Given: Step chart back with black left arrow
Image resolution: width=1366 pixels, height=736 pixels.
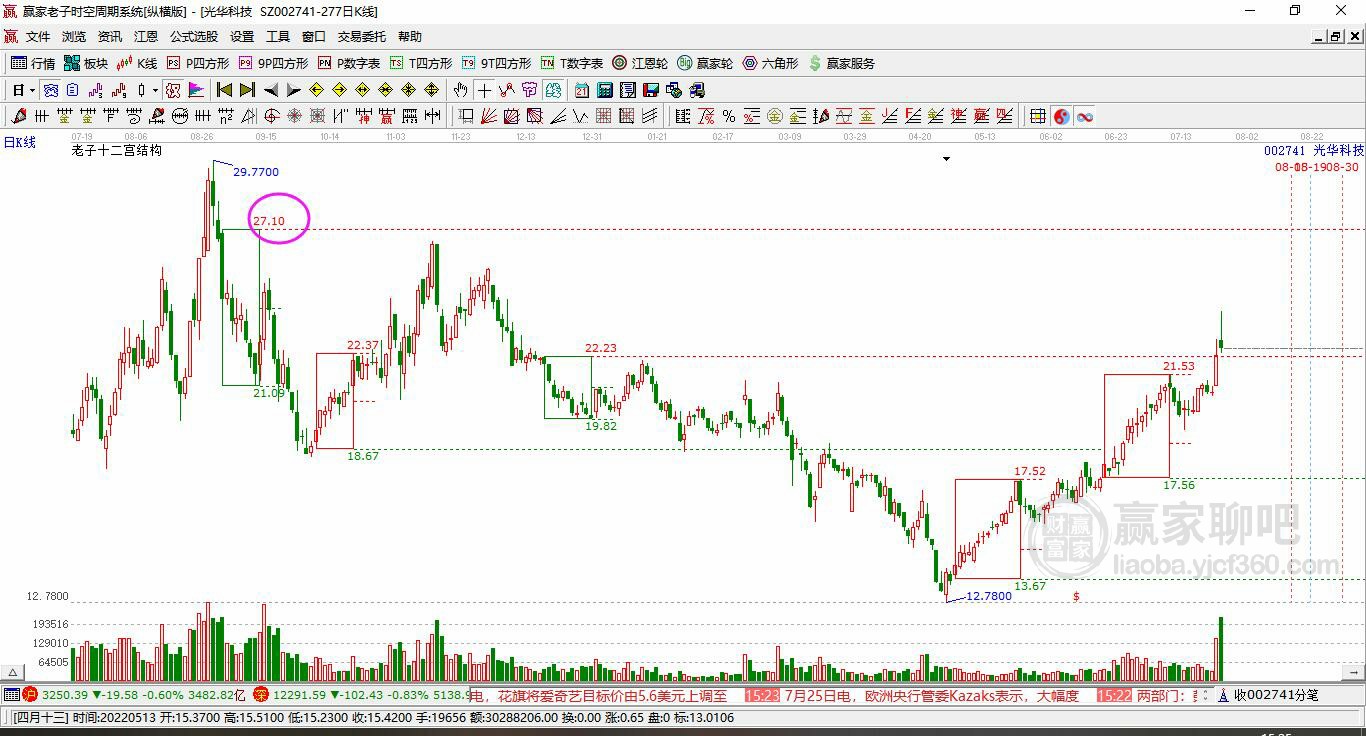Looking at the screenshot, I should tap(271, 90).
